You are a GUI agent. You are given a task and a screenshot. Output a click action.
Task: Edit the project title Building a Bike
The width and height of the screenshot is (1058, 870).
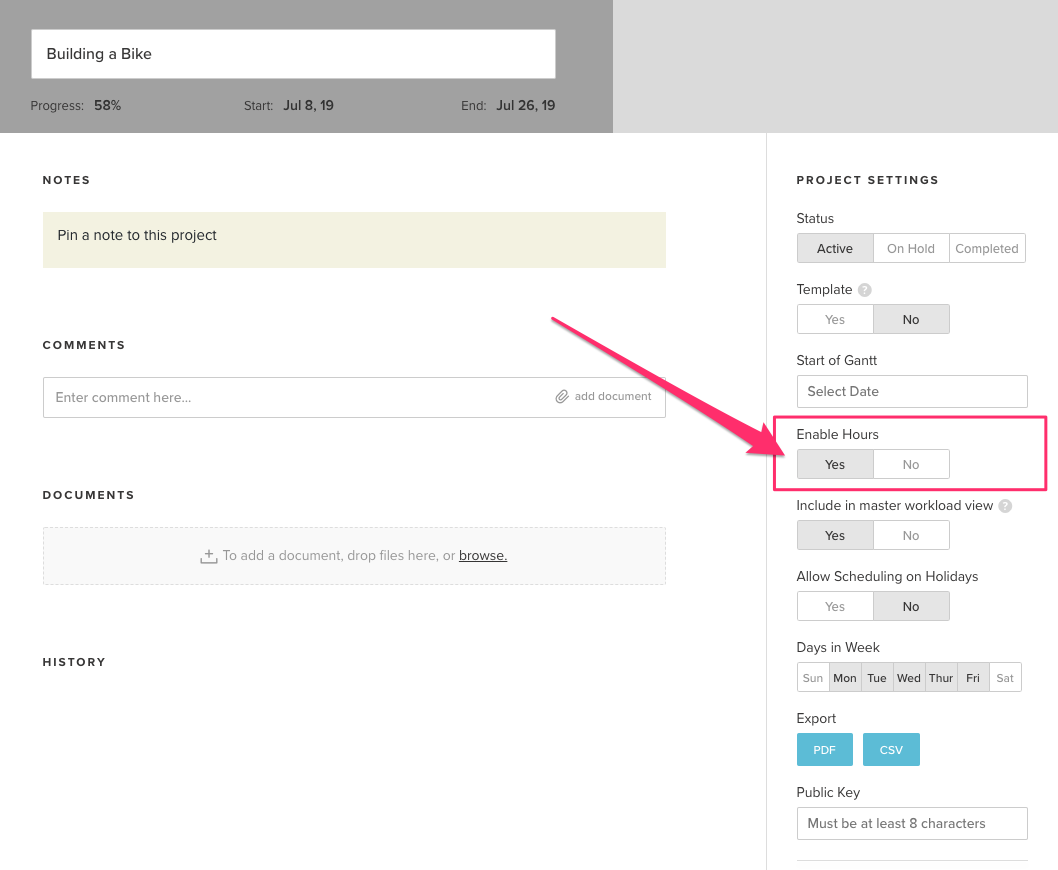pyautogui.click(x=292, y=53)
